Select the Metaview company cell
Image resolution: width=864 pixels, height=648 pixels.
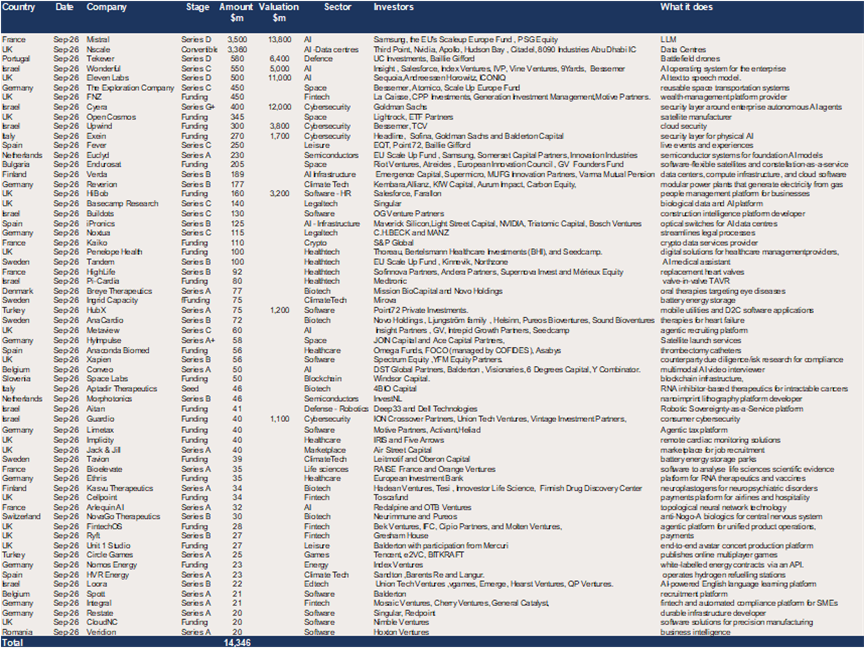coord(103,331)
